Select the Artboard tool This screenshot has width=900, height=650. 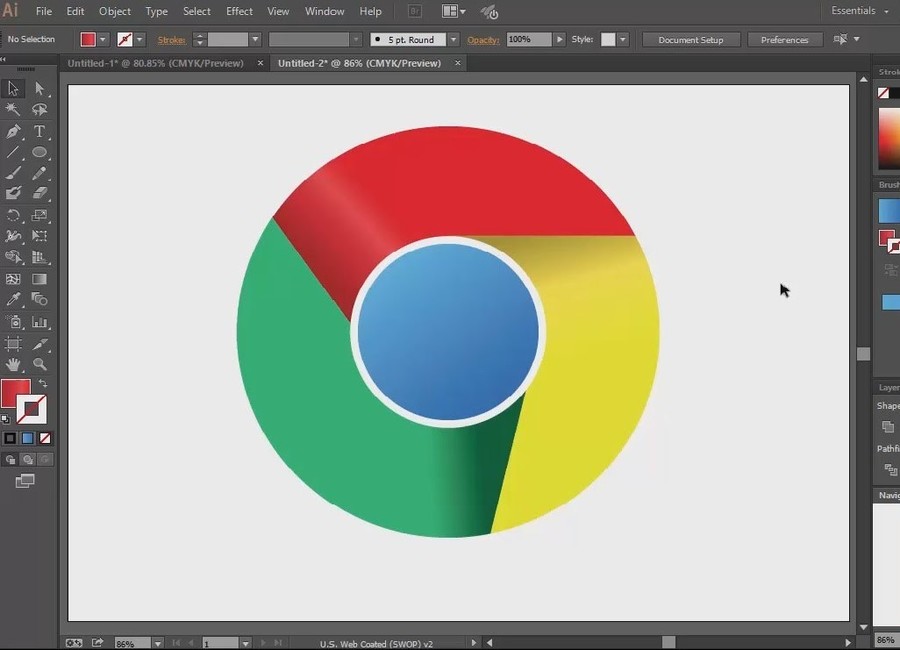pos(13,344)
